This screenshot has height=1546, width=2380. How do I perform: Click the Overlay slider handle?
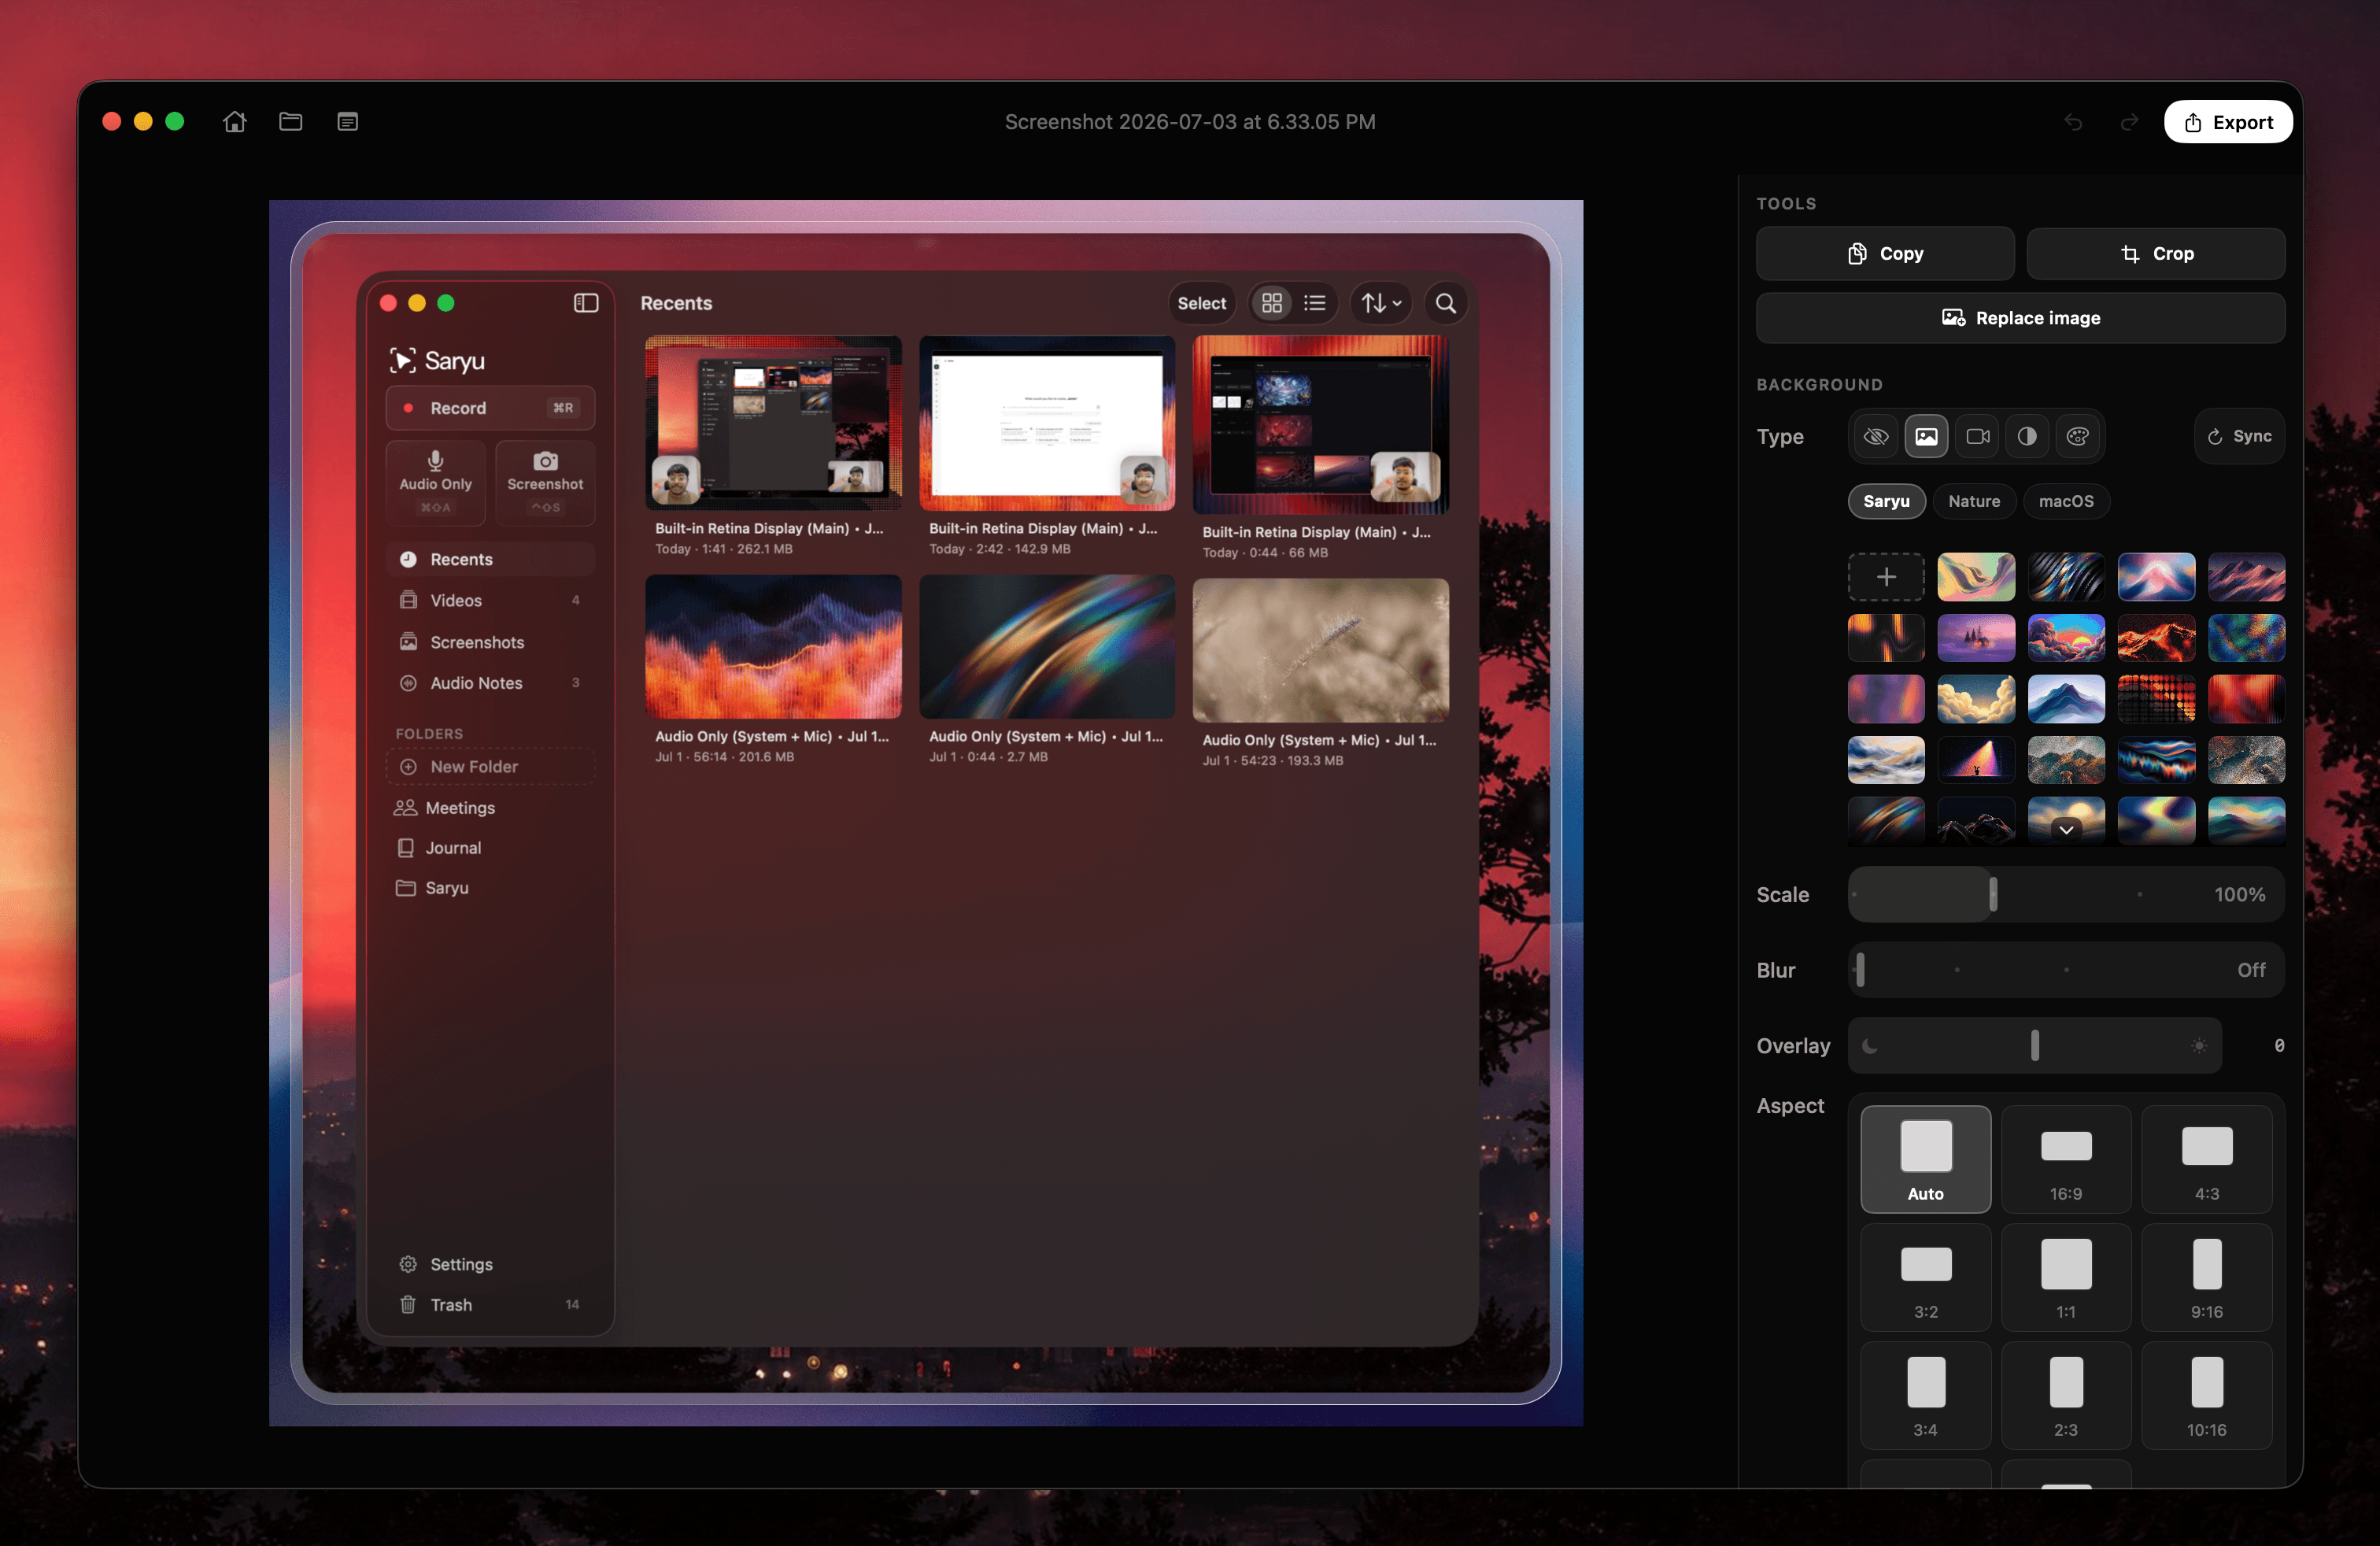point(2035,1046)
